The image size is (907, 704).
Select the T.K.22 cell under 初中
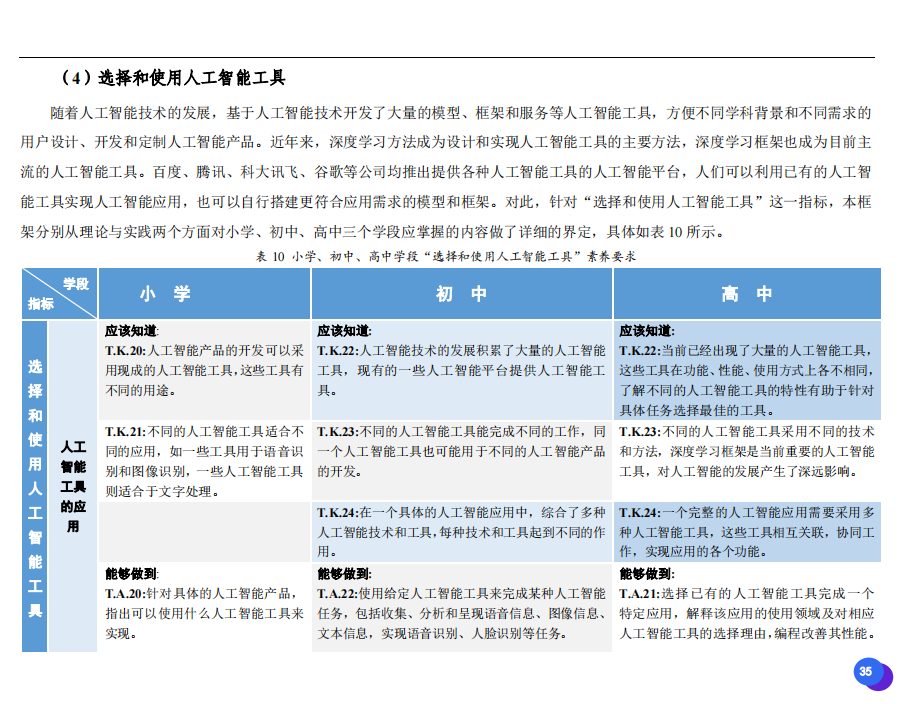point(461,370)
